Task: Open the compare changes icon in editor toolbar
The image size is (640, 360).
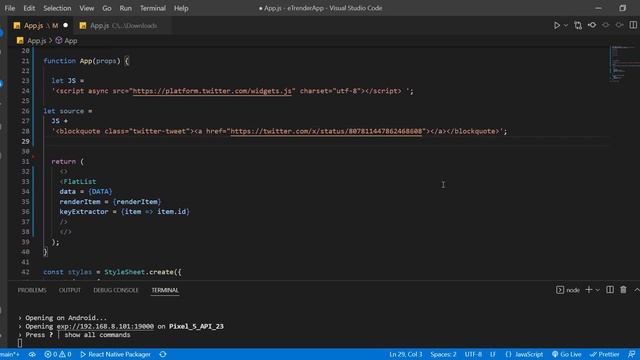Action: click(x=578, y=25)
